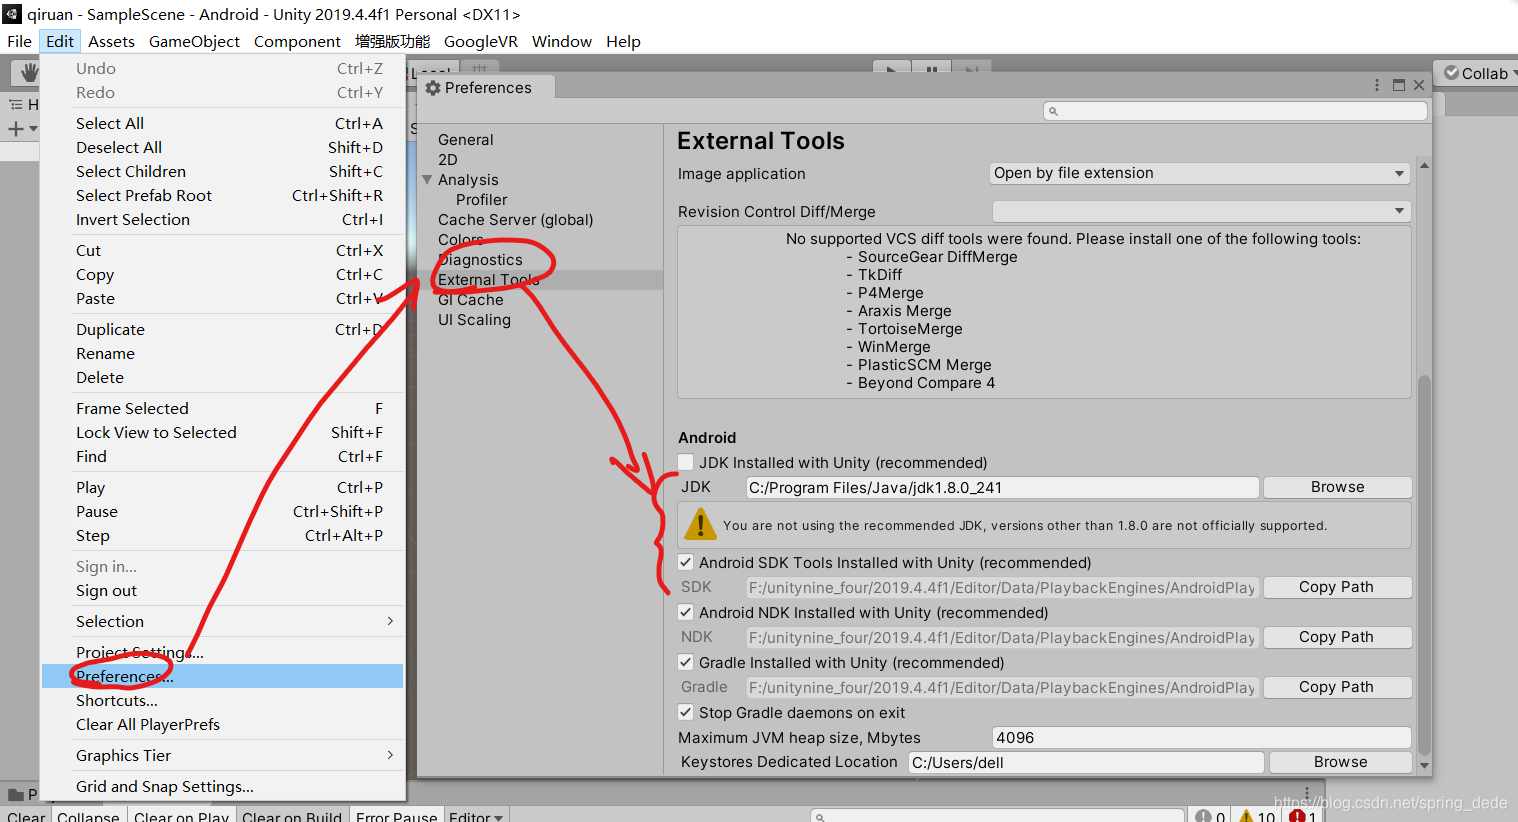Click the Play button in toolbar
Image resolution: width=1518 pixels, height=822 pixels.
pyautogui.click(x=891, y=69)
